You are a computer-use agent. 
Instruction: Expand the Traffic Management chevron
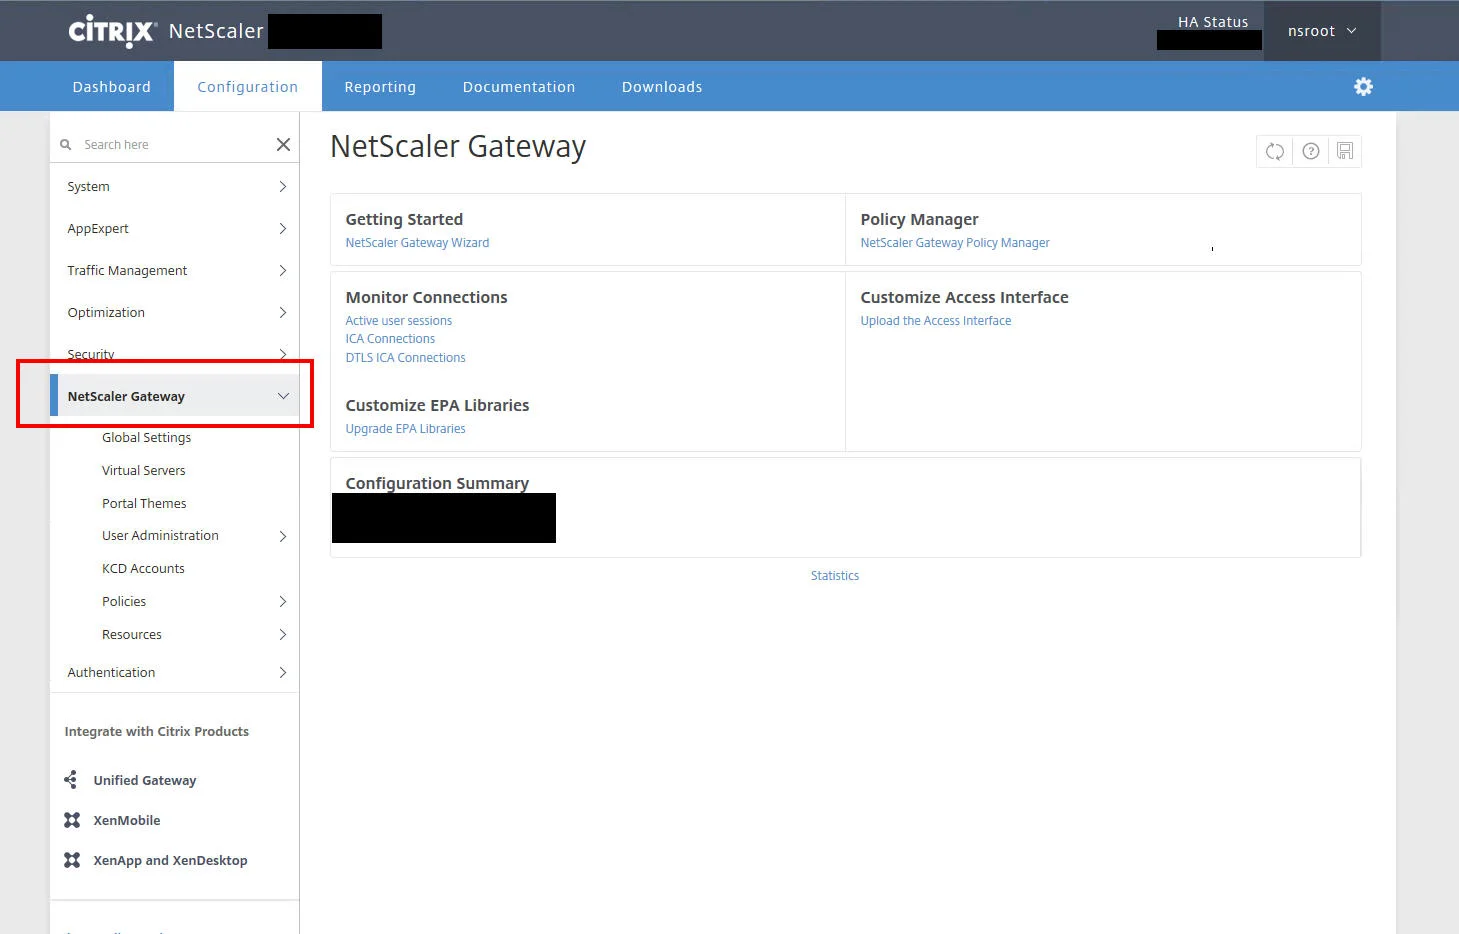click(x=283, y=271)
